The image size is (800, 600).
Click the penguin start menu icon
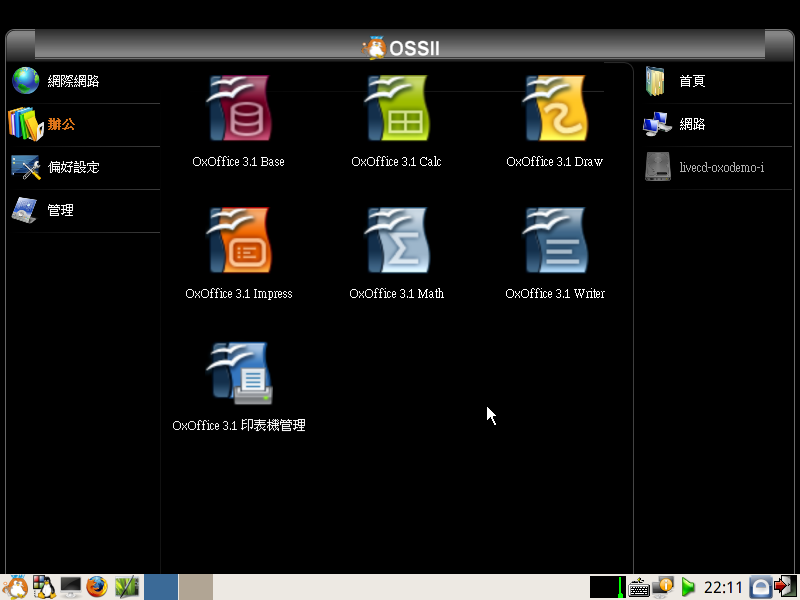15,587
